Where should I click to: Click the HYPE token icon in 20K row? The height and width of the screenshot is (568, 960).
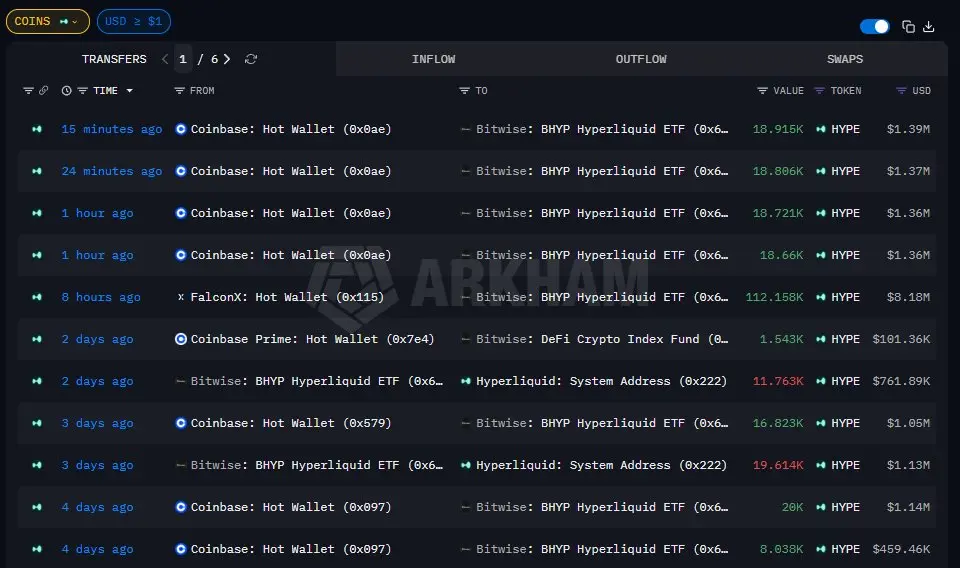click(x=820, y=507)
